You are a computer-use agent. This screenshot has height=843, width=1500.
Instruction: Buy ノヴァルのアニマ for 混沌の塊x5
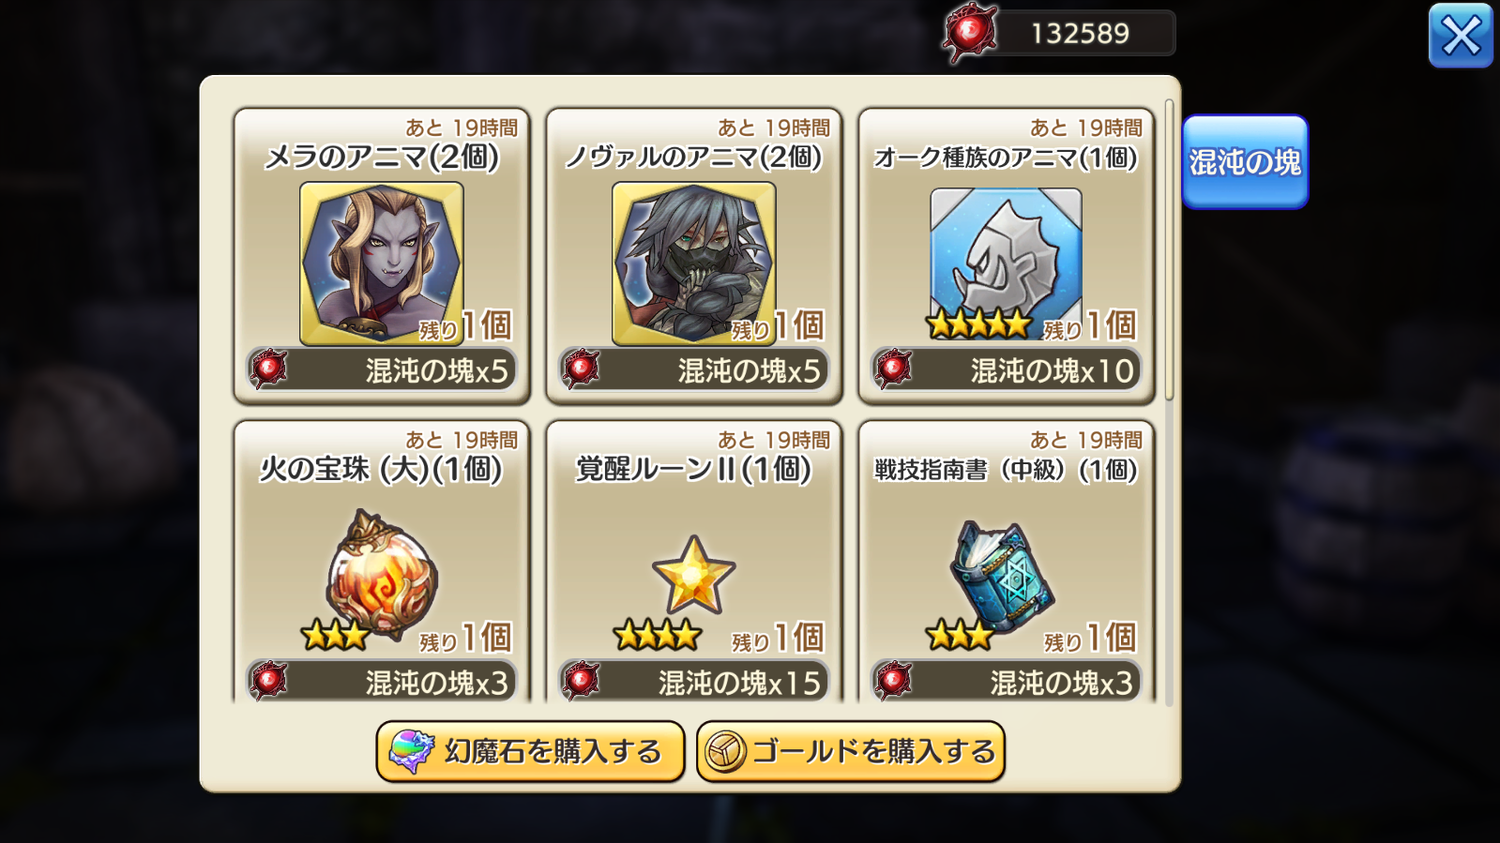[693, 370]
